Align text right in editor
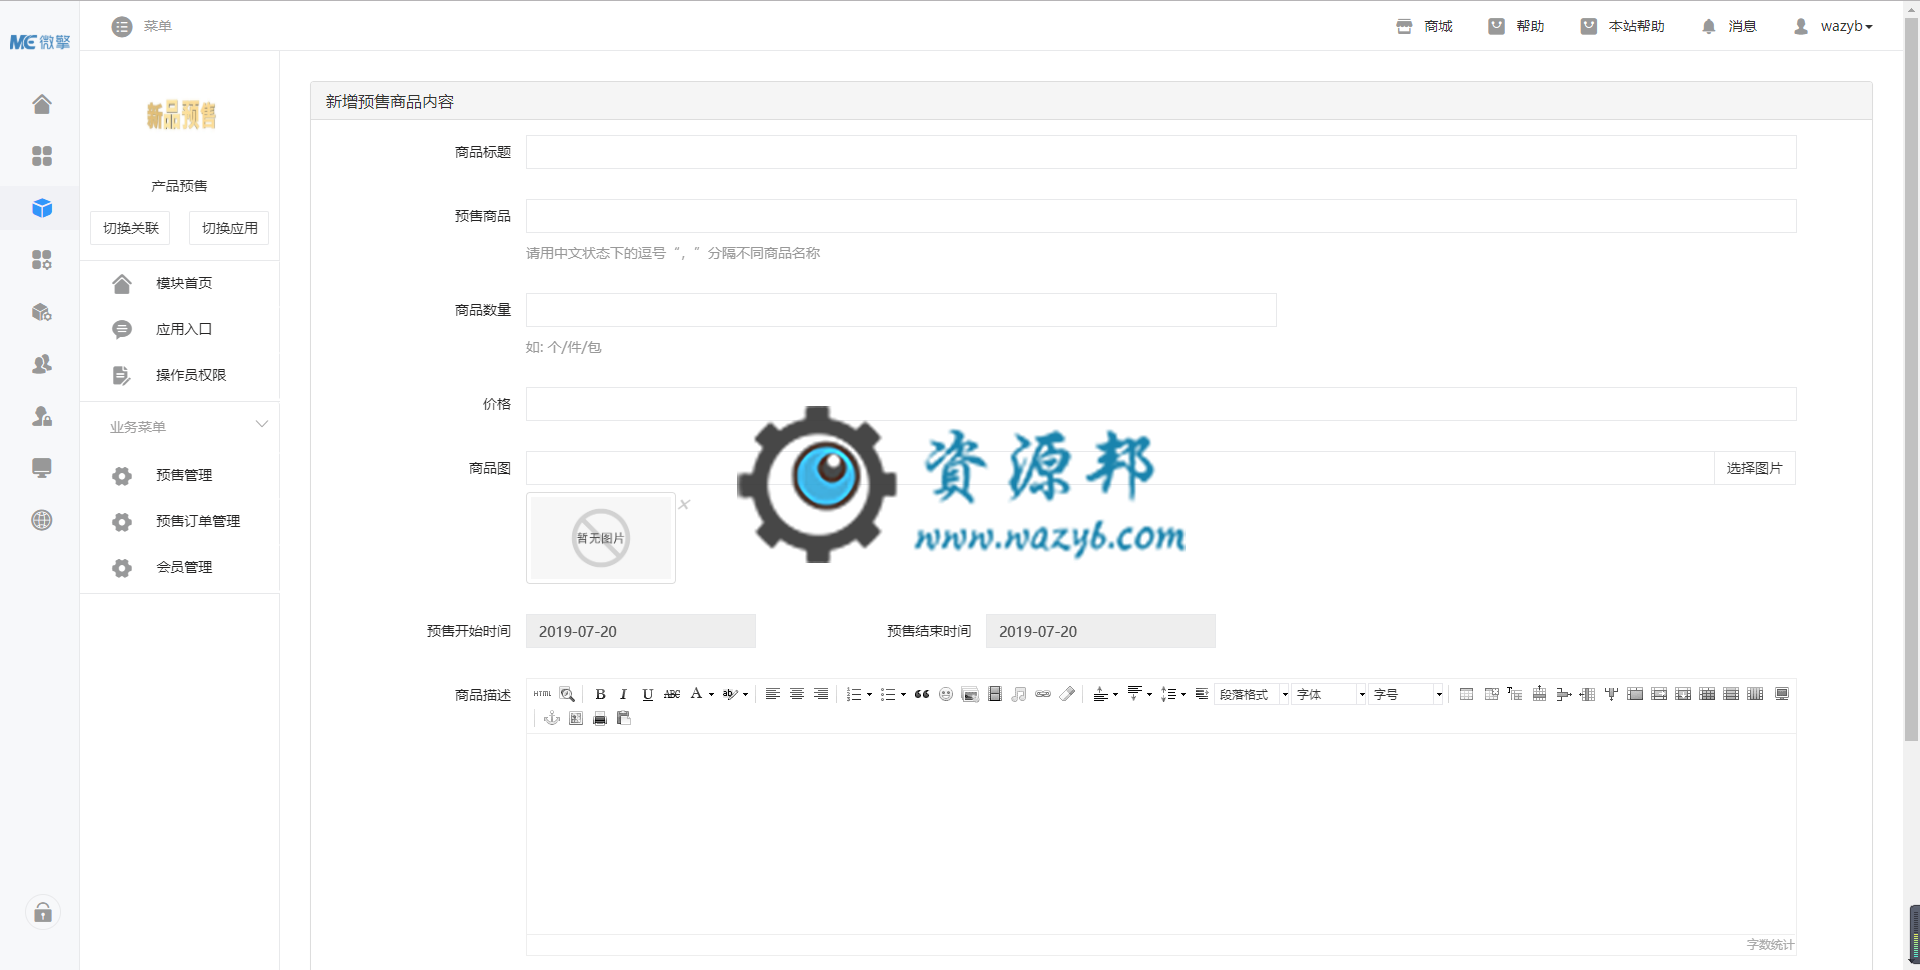This screenshot has height=970, width=1920. [821, 694]
